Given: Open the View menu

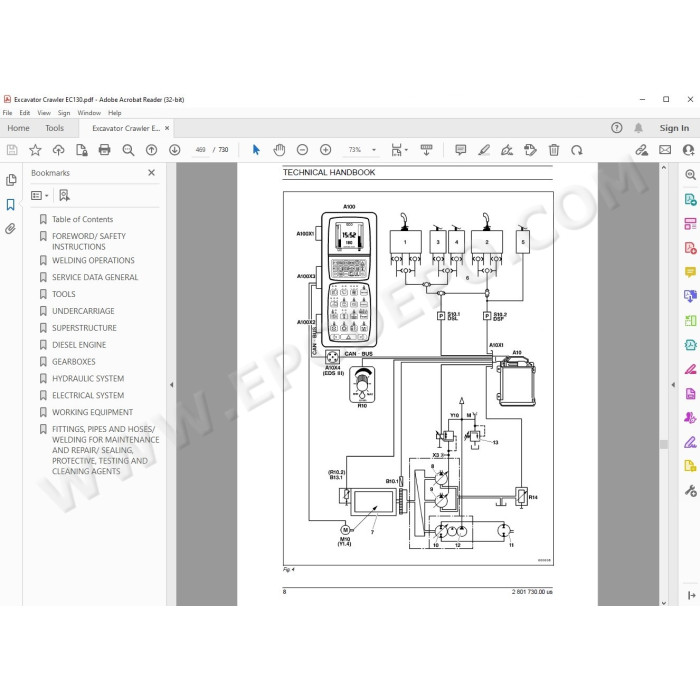Looking at the screenshot, I should pos(44,113).
